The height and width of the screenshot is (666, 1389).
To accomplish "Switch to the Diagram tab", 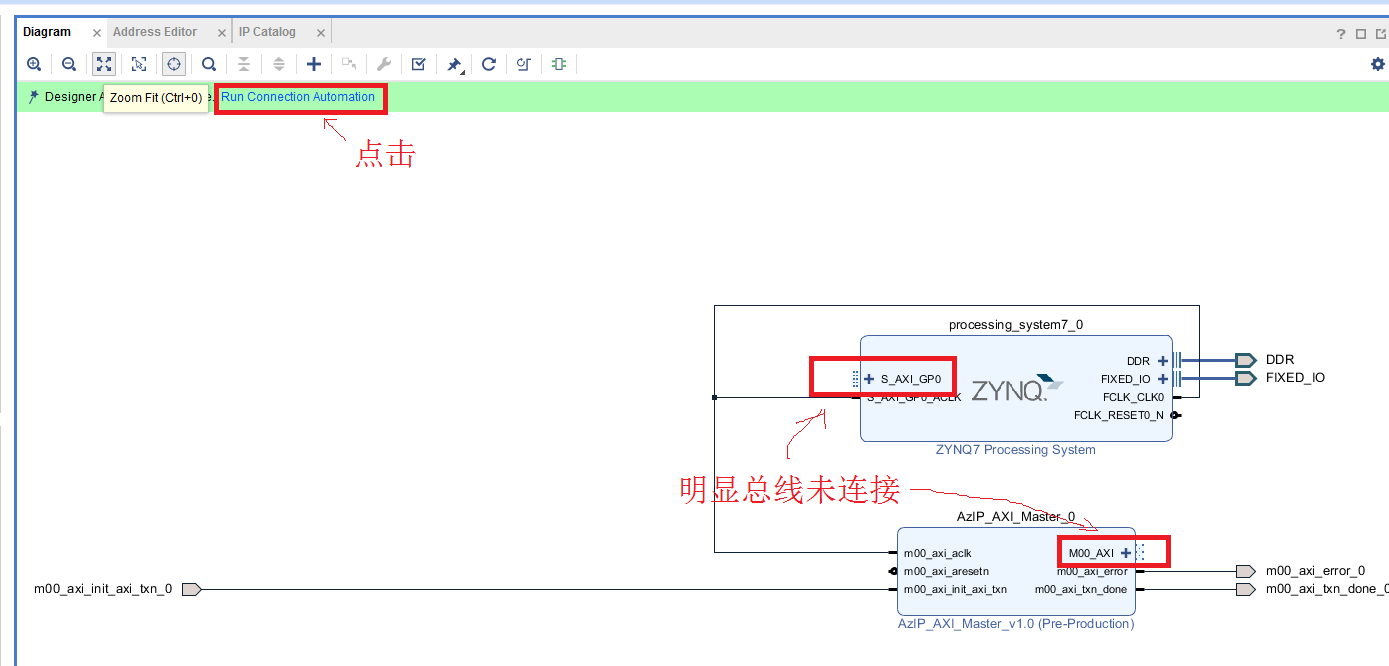I will pyautogui.click(x=47, y=32).
